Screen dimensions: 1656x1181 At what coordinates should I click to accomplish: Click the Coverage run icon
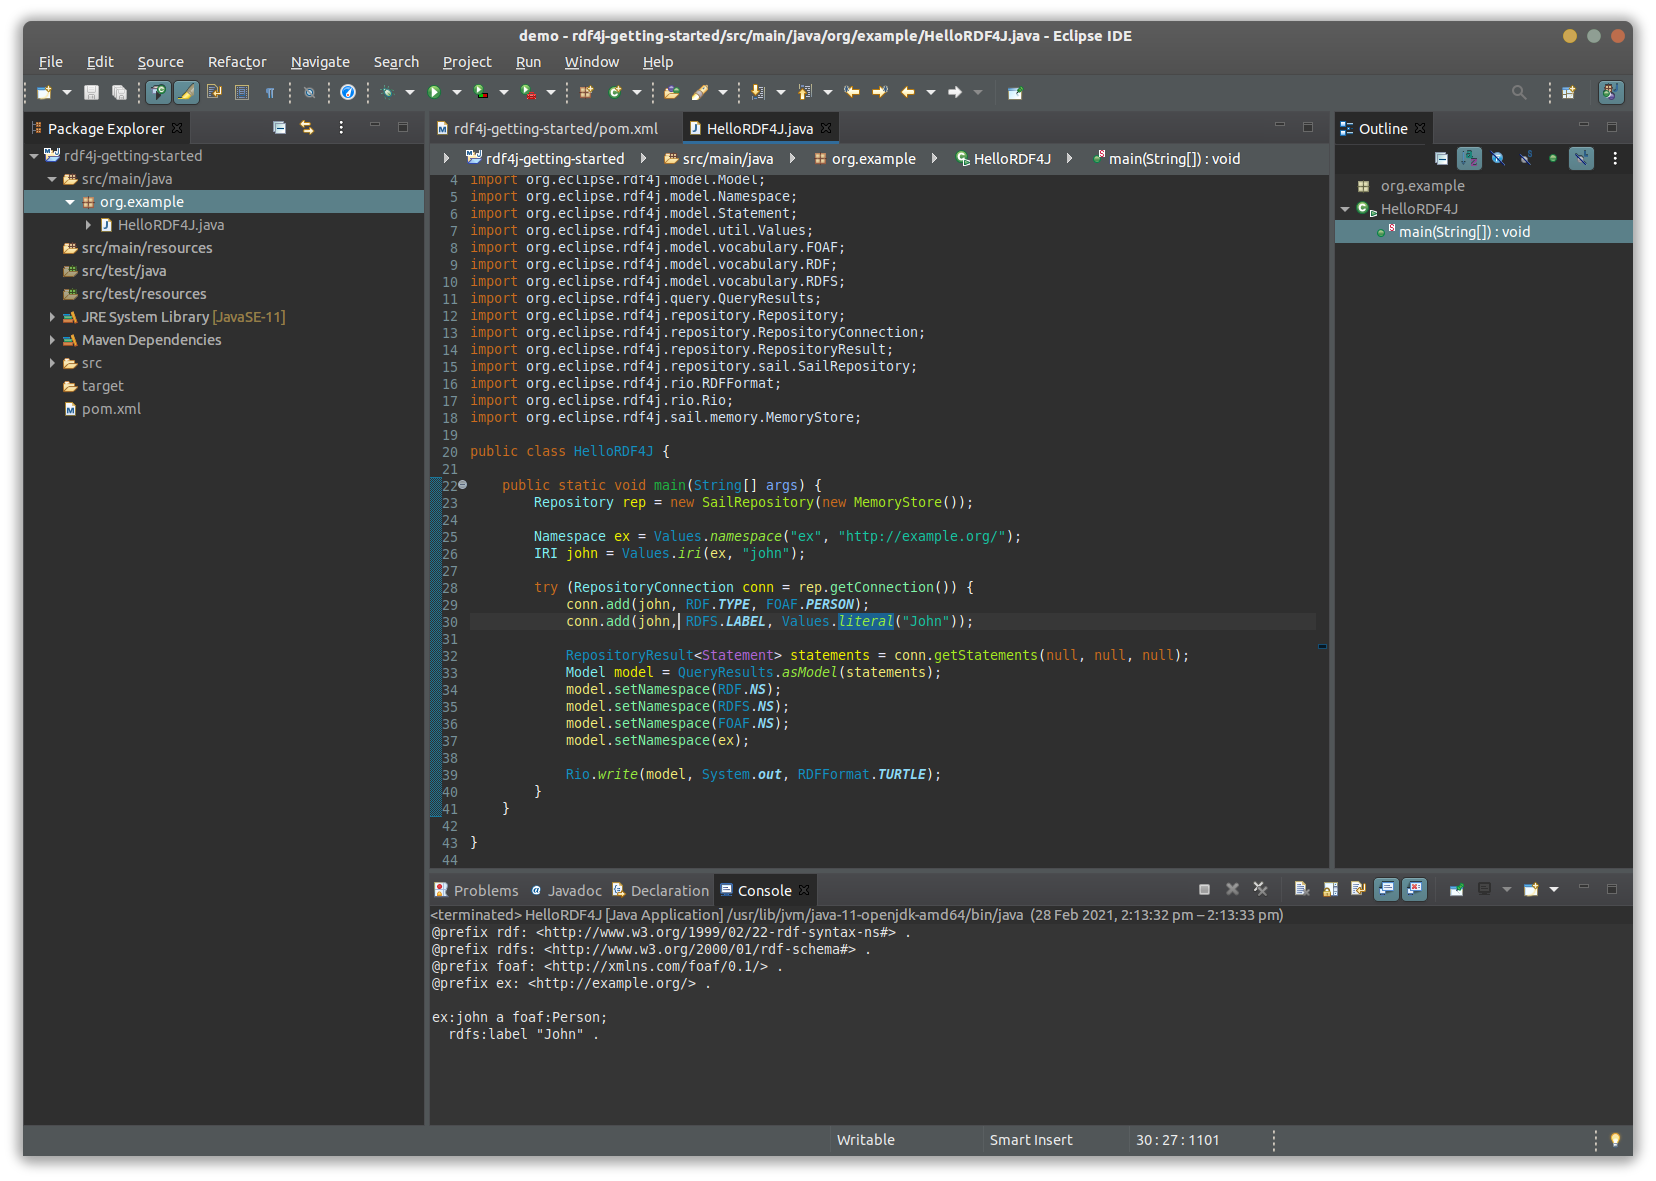tap(481, 93)
